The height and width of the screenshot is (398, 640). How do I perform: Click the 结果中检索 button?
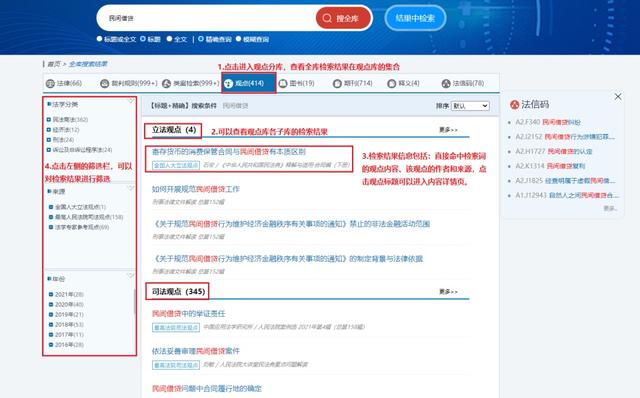click(415, 18)
